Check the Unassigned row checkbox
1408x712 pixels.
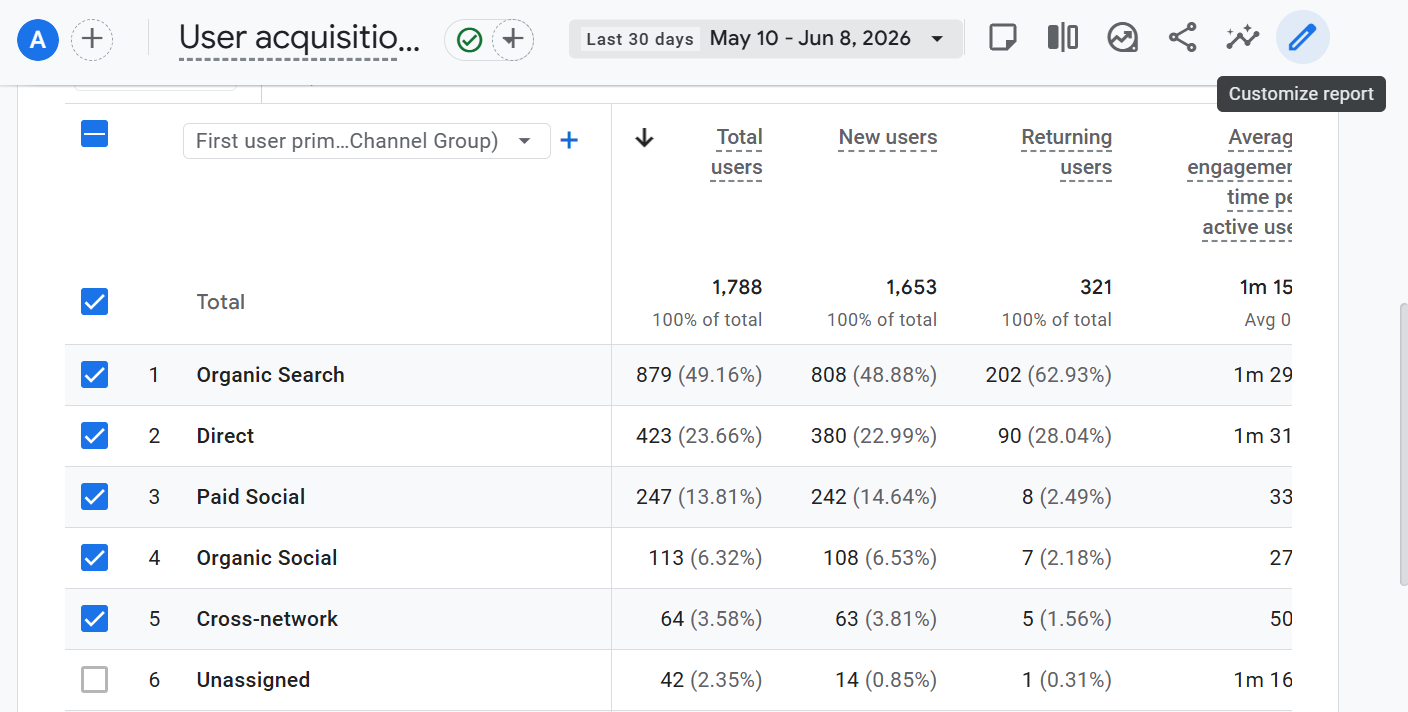(94, 679)
